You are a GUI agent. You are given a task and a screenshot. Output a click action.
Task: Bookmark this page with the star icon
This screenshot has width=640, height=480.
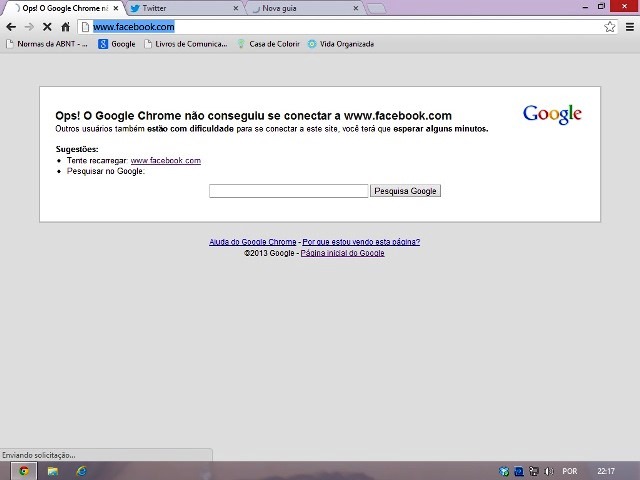point(609,27)
